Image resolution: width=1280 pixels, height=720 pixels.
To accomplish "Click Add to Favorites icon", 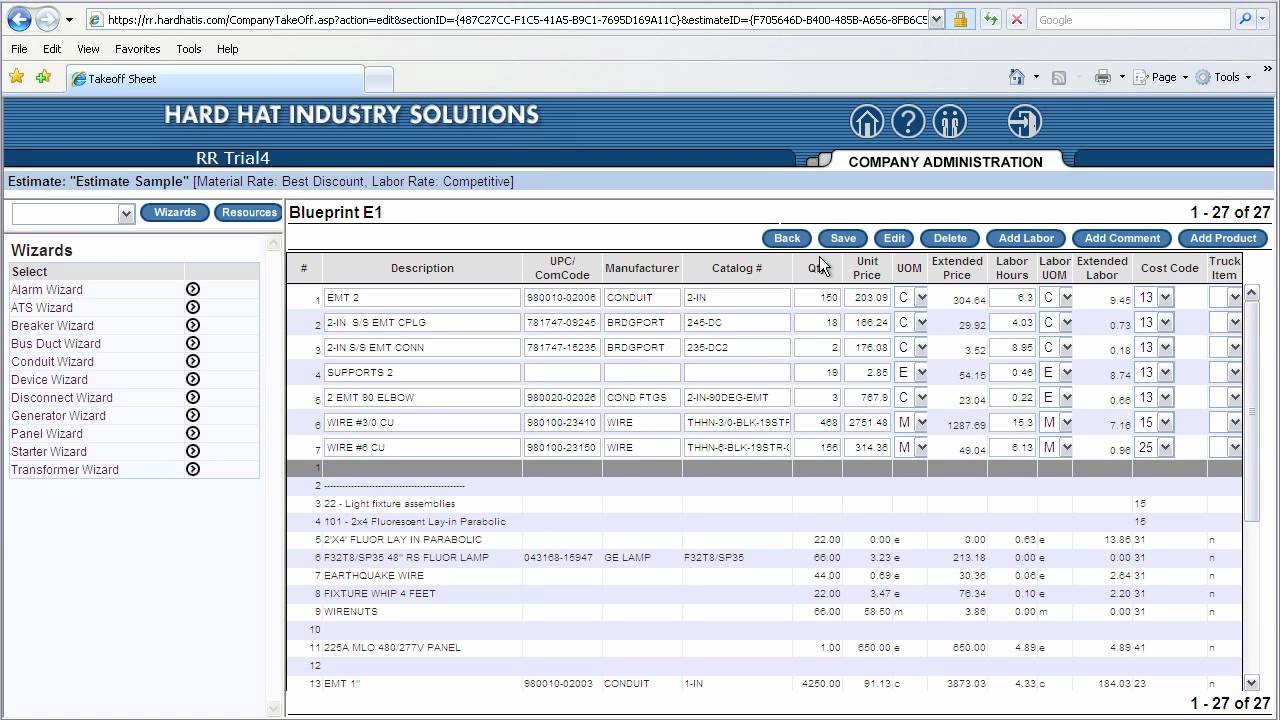I will pyautogui.click(x=43, y=77).
